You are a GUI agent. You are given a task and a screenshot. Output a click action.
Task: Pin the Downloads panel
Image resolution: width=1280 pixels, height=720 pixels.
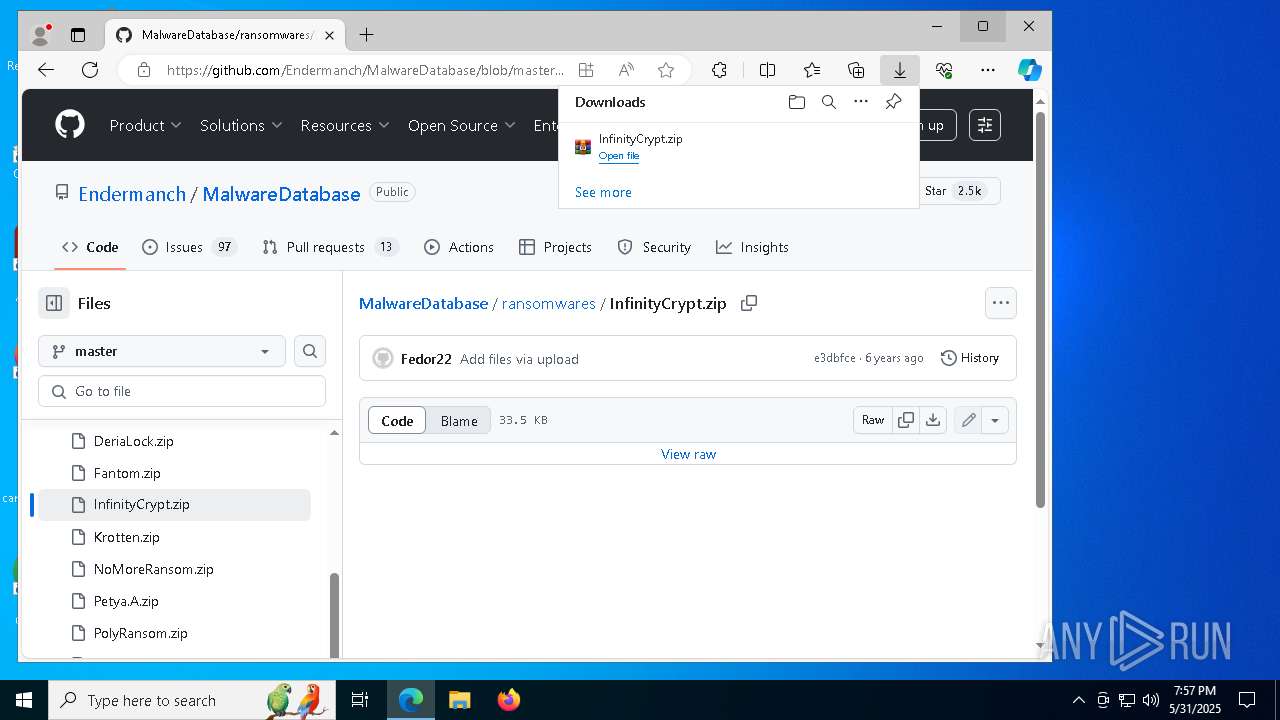coord(893,102)
